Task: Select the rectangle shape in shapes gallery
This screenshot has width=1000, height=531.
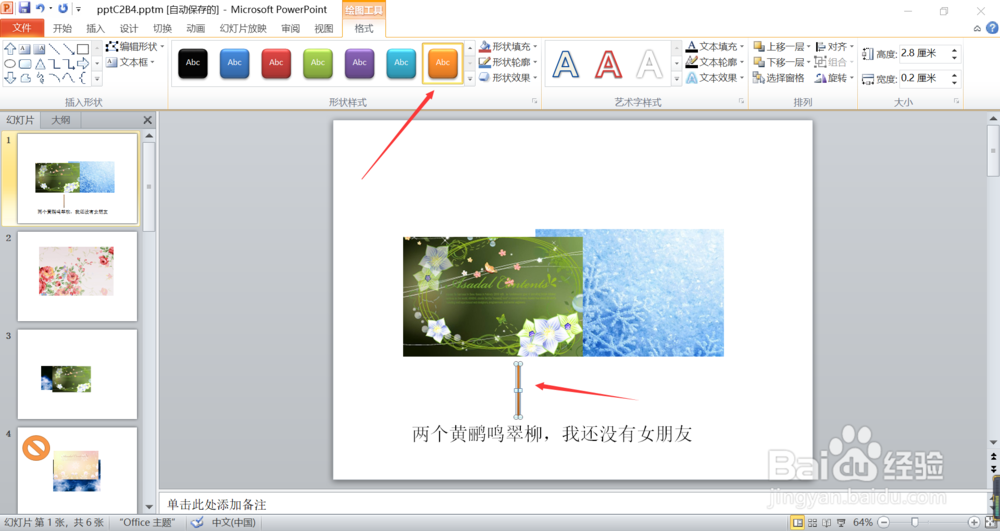Action: [x=83, y=49]
